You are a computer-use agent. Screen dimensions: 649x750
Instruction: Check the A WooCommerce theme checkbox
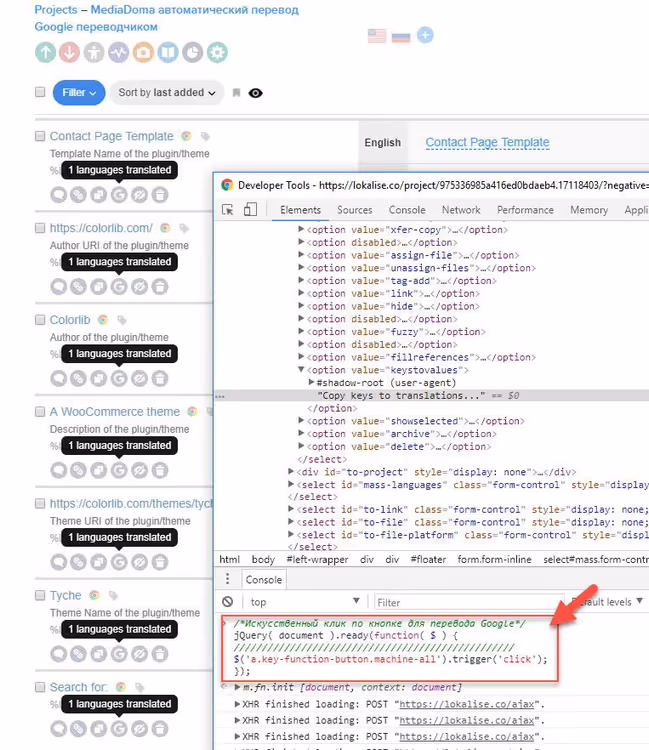40,412
